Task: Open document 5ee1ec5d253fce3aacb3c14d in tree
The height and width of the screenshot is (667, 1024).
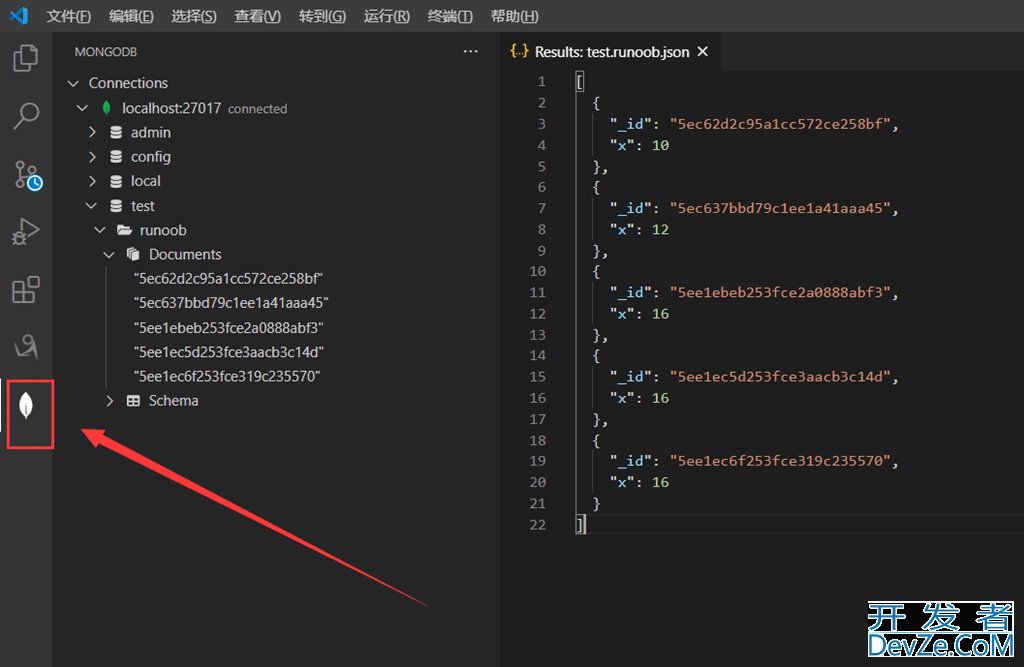Action: pyautogui.click(x=229, y=352)
